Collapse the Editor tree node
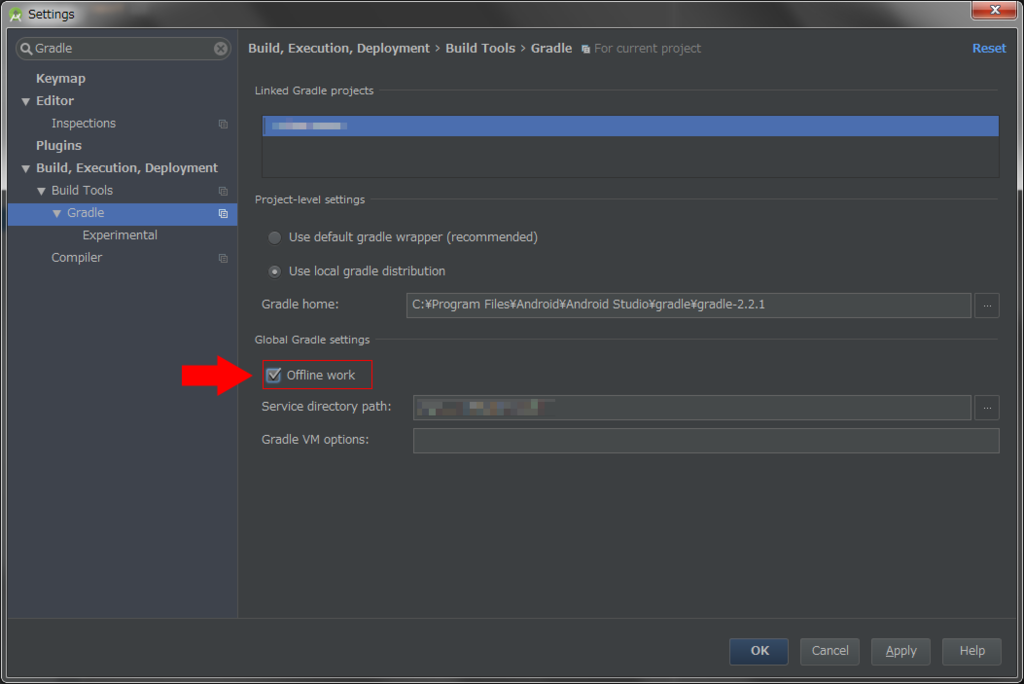This screenshot has width=1024, height=684. click(x=25, y=100)
